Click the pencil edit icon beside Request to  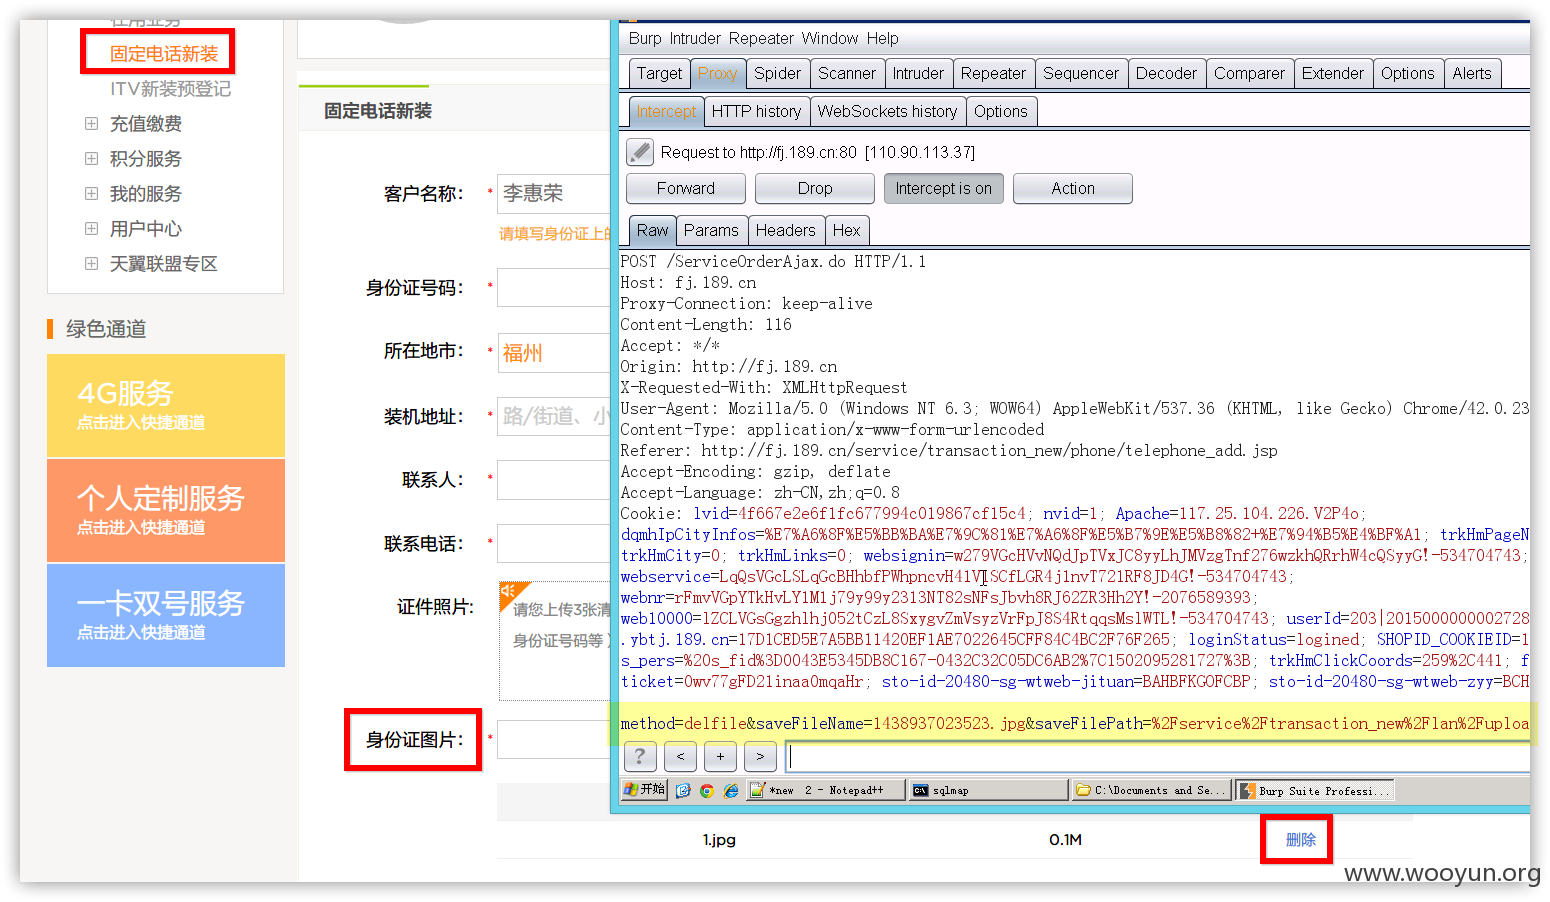click(640, 152)
